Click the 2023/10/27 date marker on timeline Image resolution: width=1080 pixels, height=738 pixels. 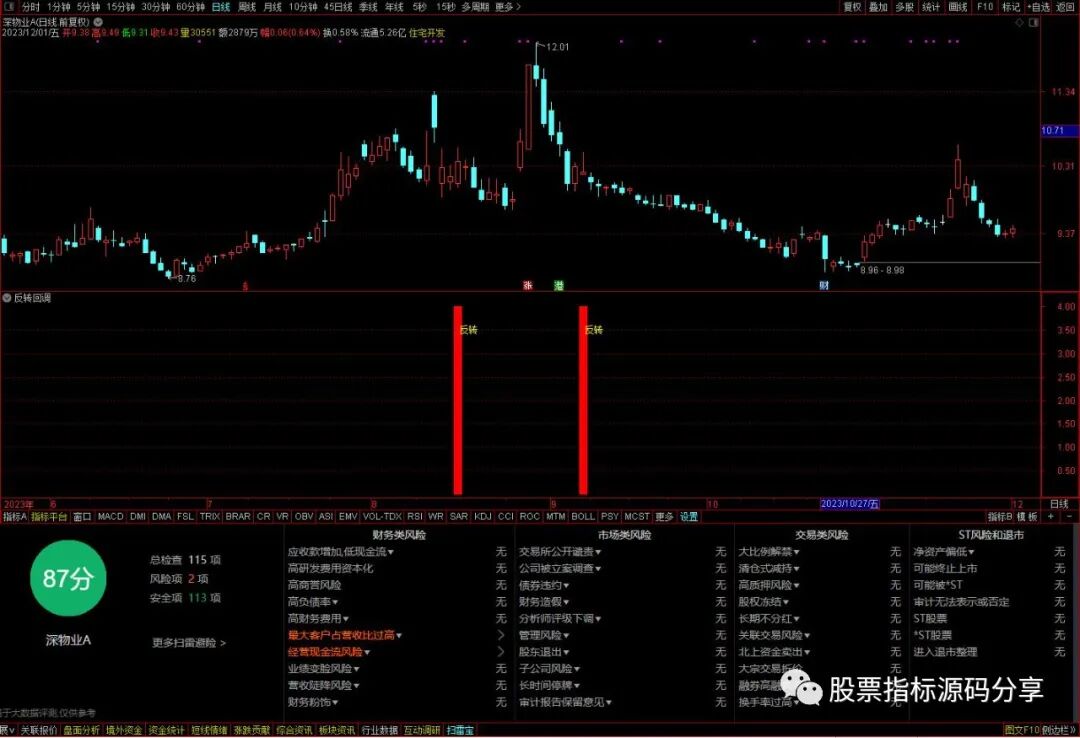(x=850, y=504)
